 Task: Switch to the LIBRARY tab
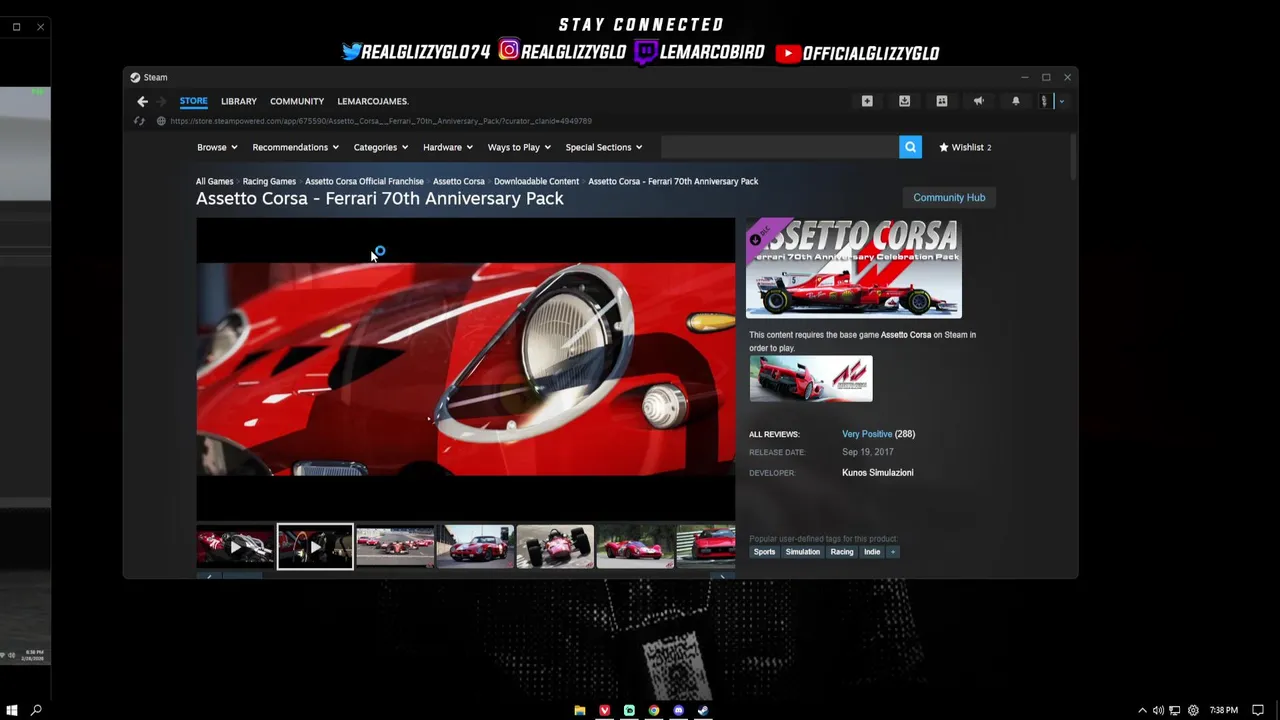pos(239,101)
